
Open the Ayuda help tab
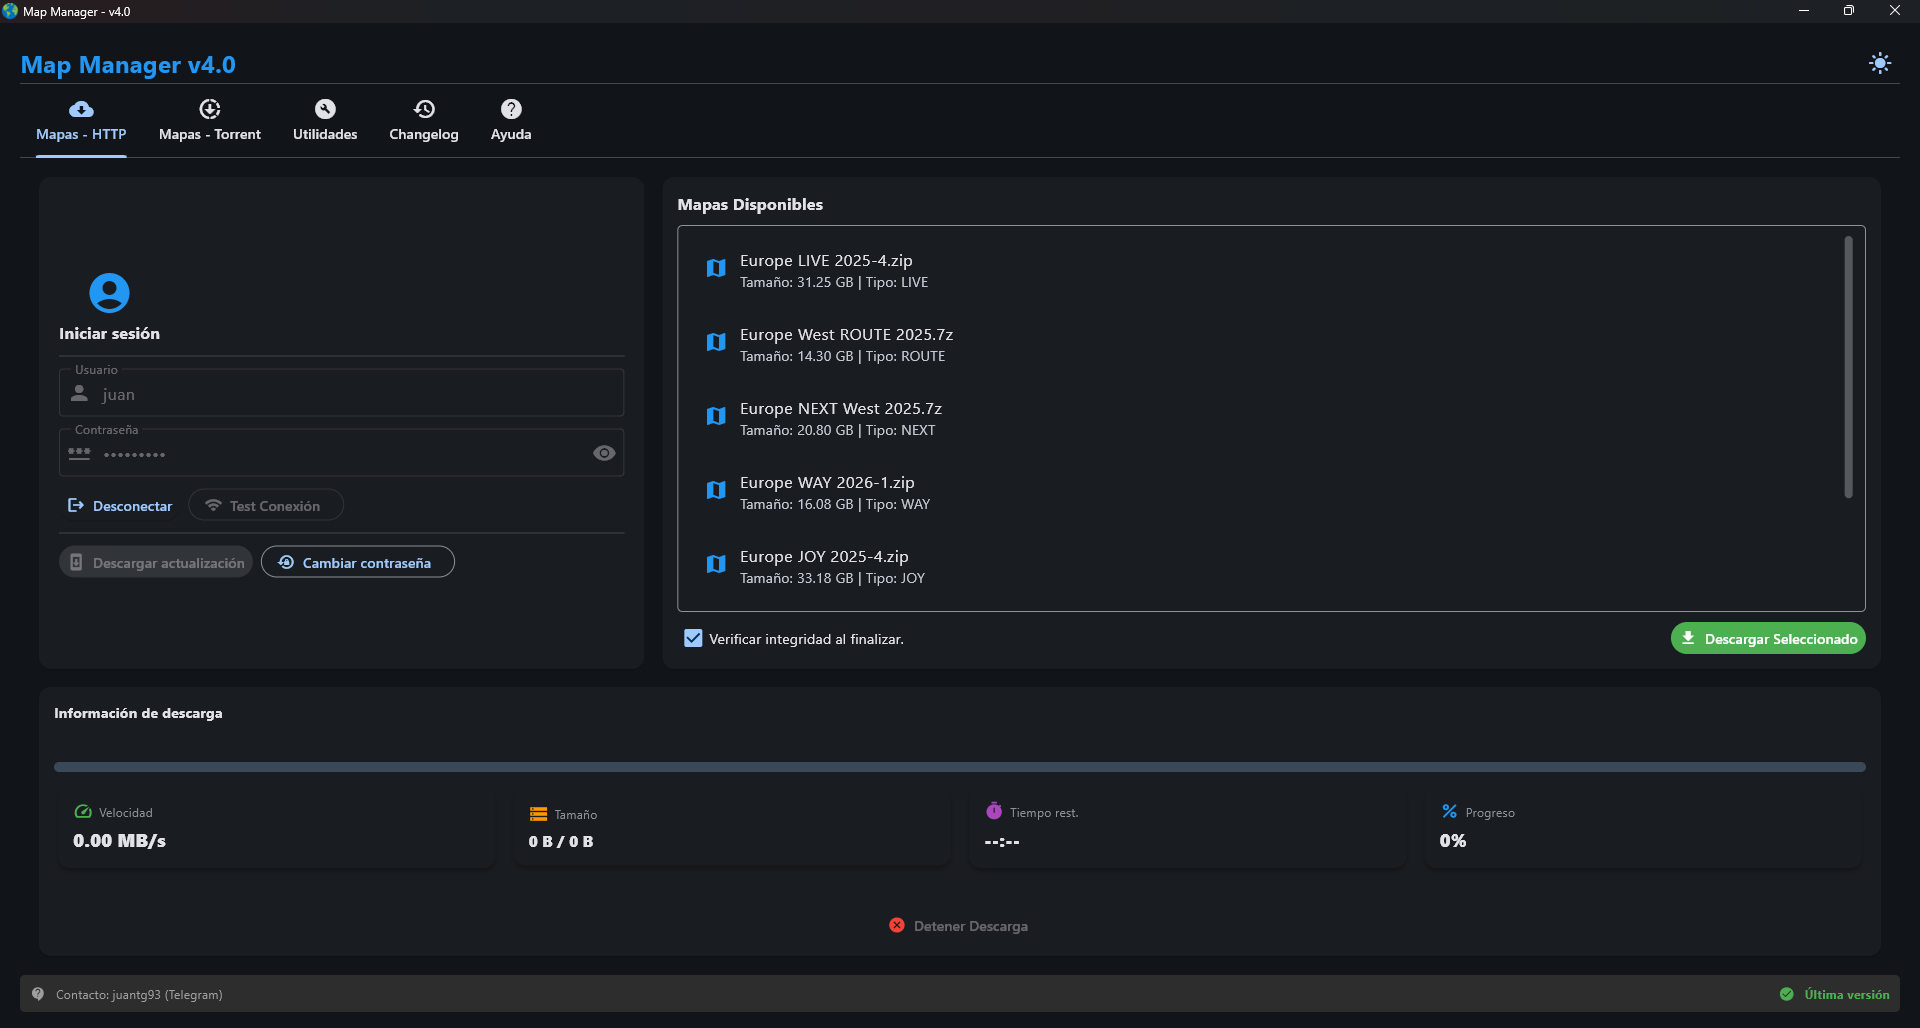(x=511, y=120)
